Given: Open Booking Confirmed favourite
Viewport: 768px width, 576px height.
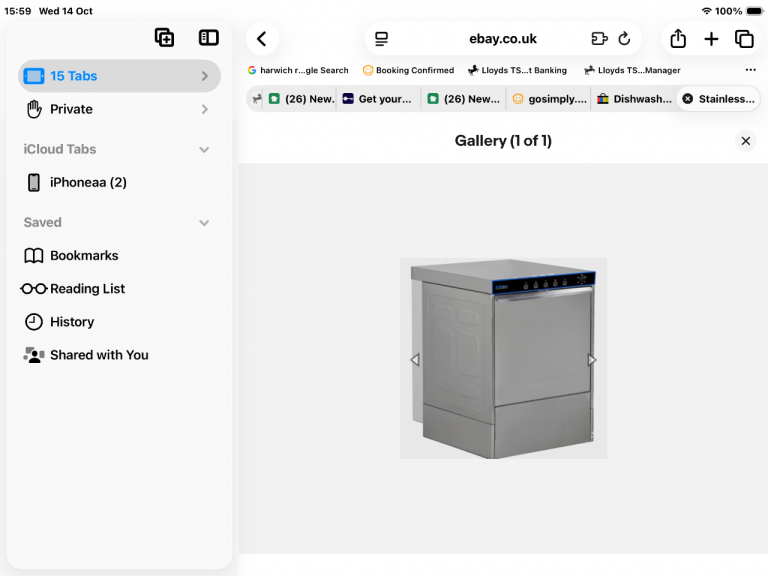Looking at the screenshot, I should [x=408, y=70].
